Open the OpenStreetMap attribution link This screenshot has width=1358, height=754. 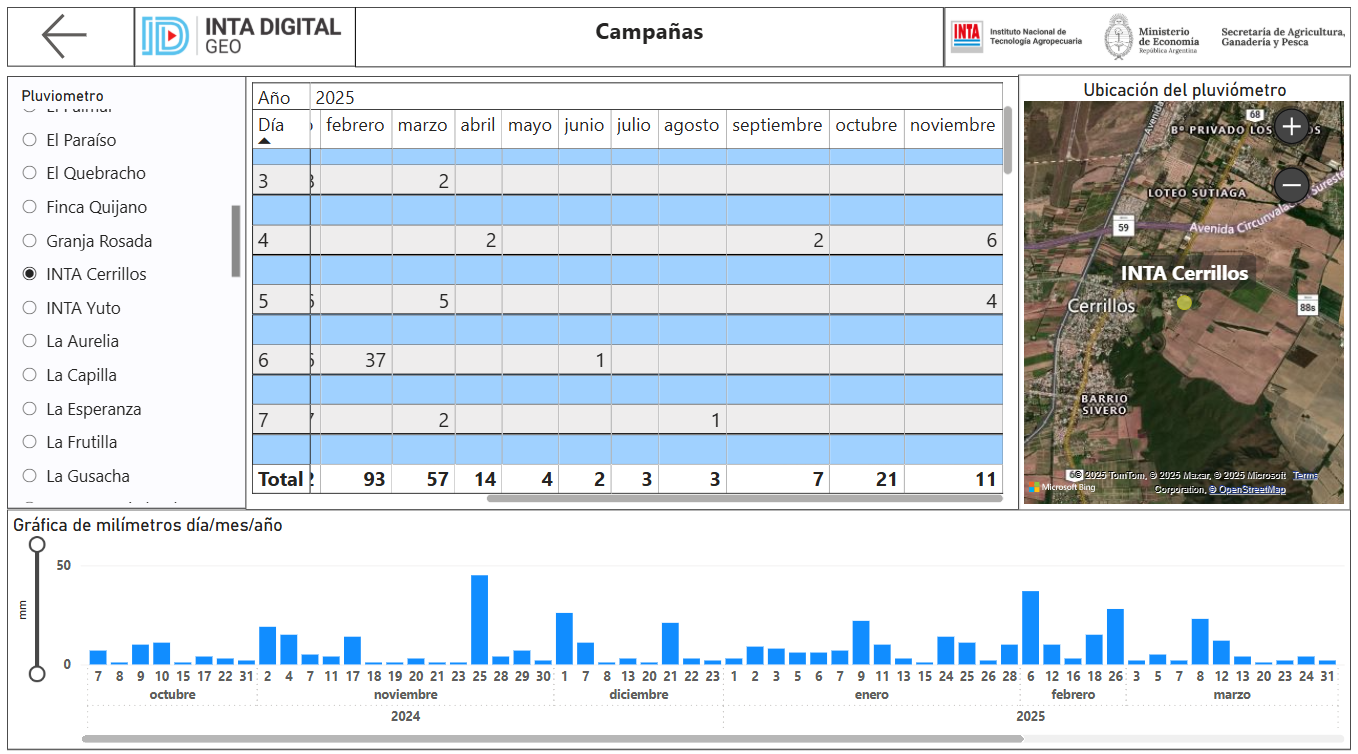(x=1249, y=490)
